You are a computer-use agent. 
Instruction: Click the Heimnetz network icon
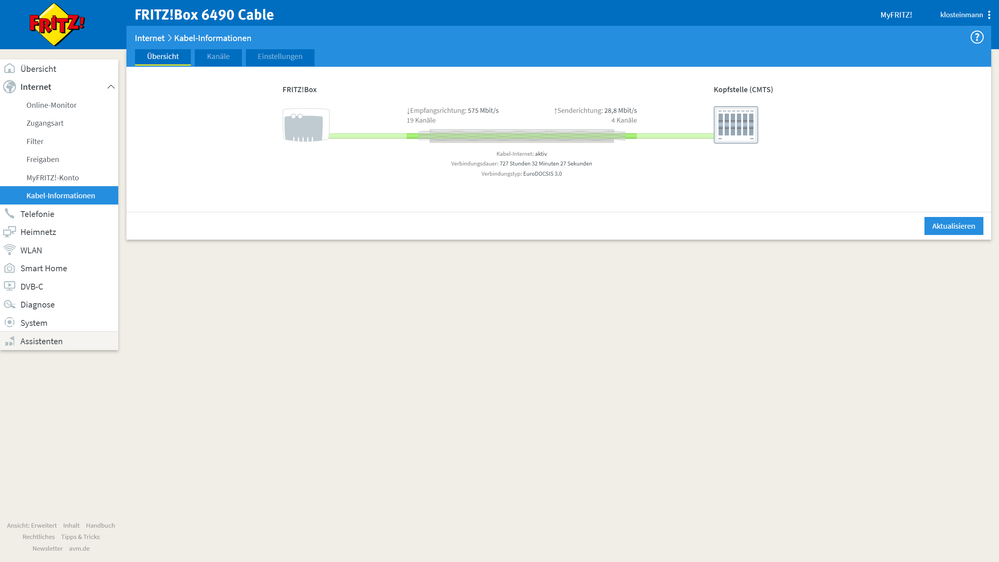tap(10, 232)
